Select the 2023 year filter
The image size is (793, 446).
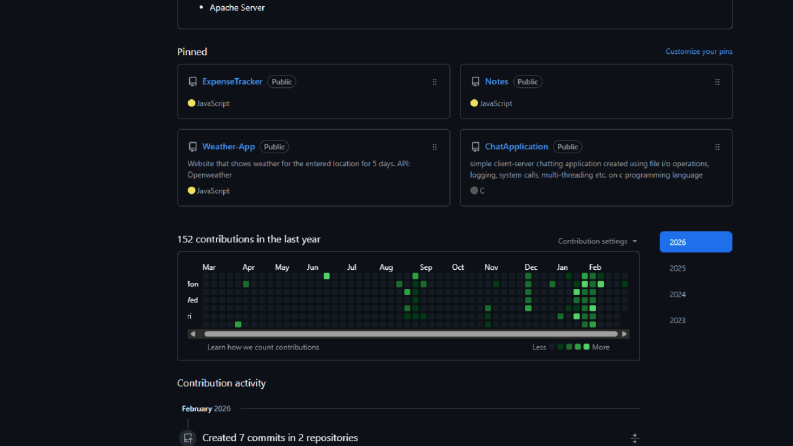(678, 320)
